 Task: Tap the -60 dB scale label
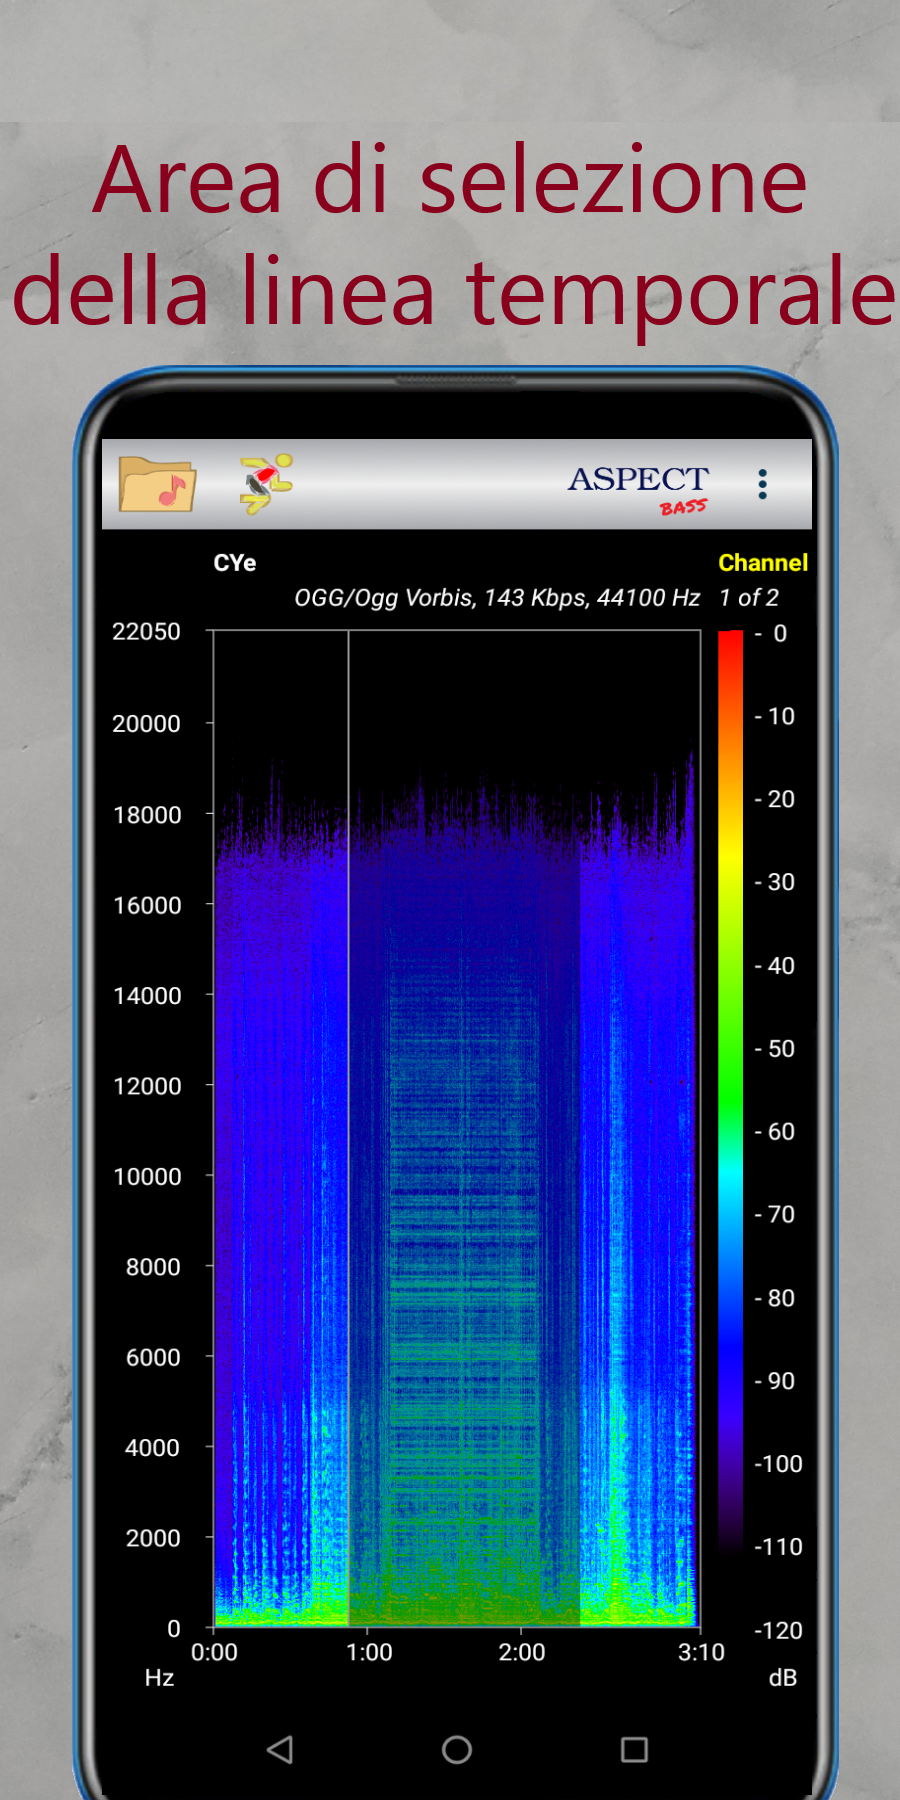pyautogui.click(x=775, y=1132)
